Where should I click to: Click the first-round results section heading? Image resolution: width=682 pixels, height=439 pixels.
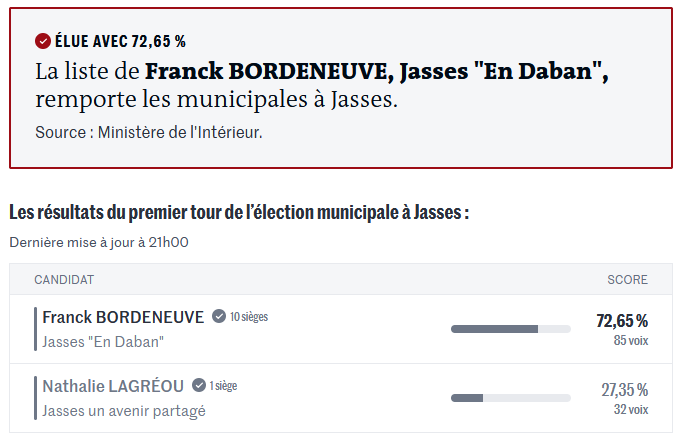(239, 212)
